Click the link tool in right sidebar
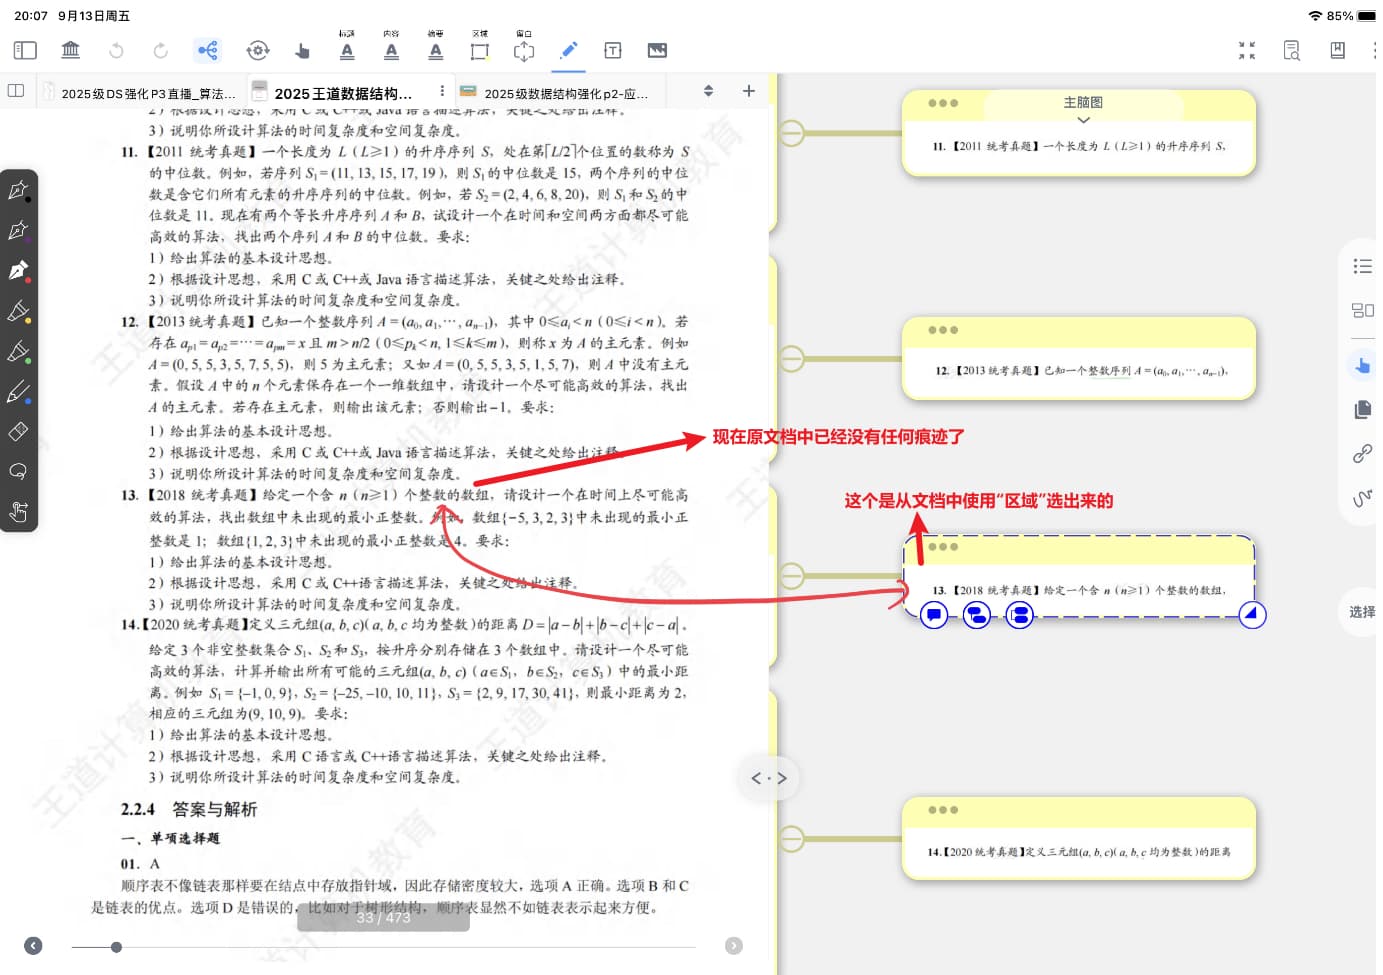The image size is (1383, 975). tap(1362, 453)
